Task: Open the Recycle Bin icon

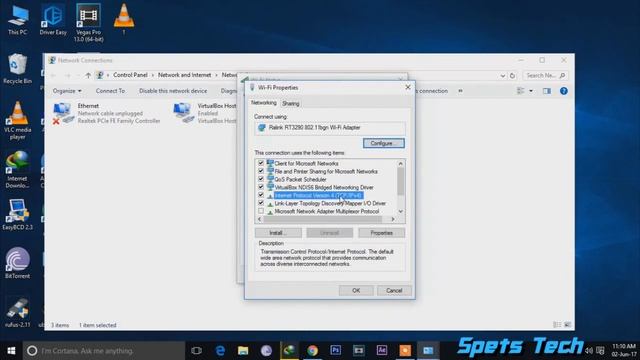Action: [x=17, y=69]
